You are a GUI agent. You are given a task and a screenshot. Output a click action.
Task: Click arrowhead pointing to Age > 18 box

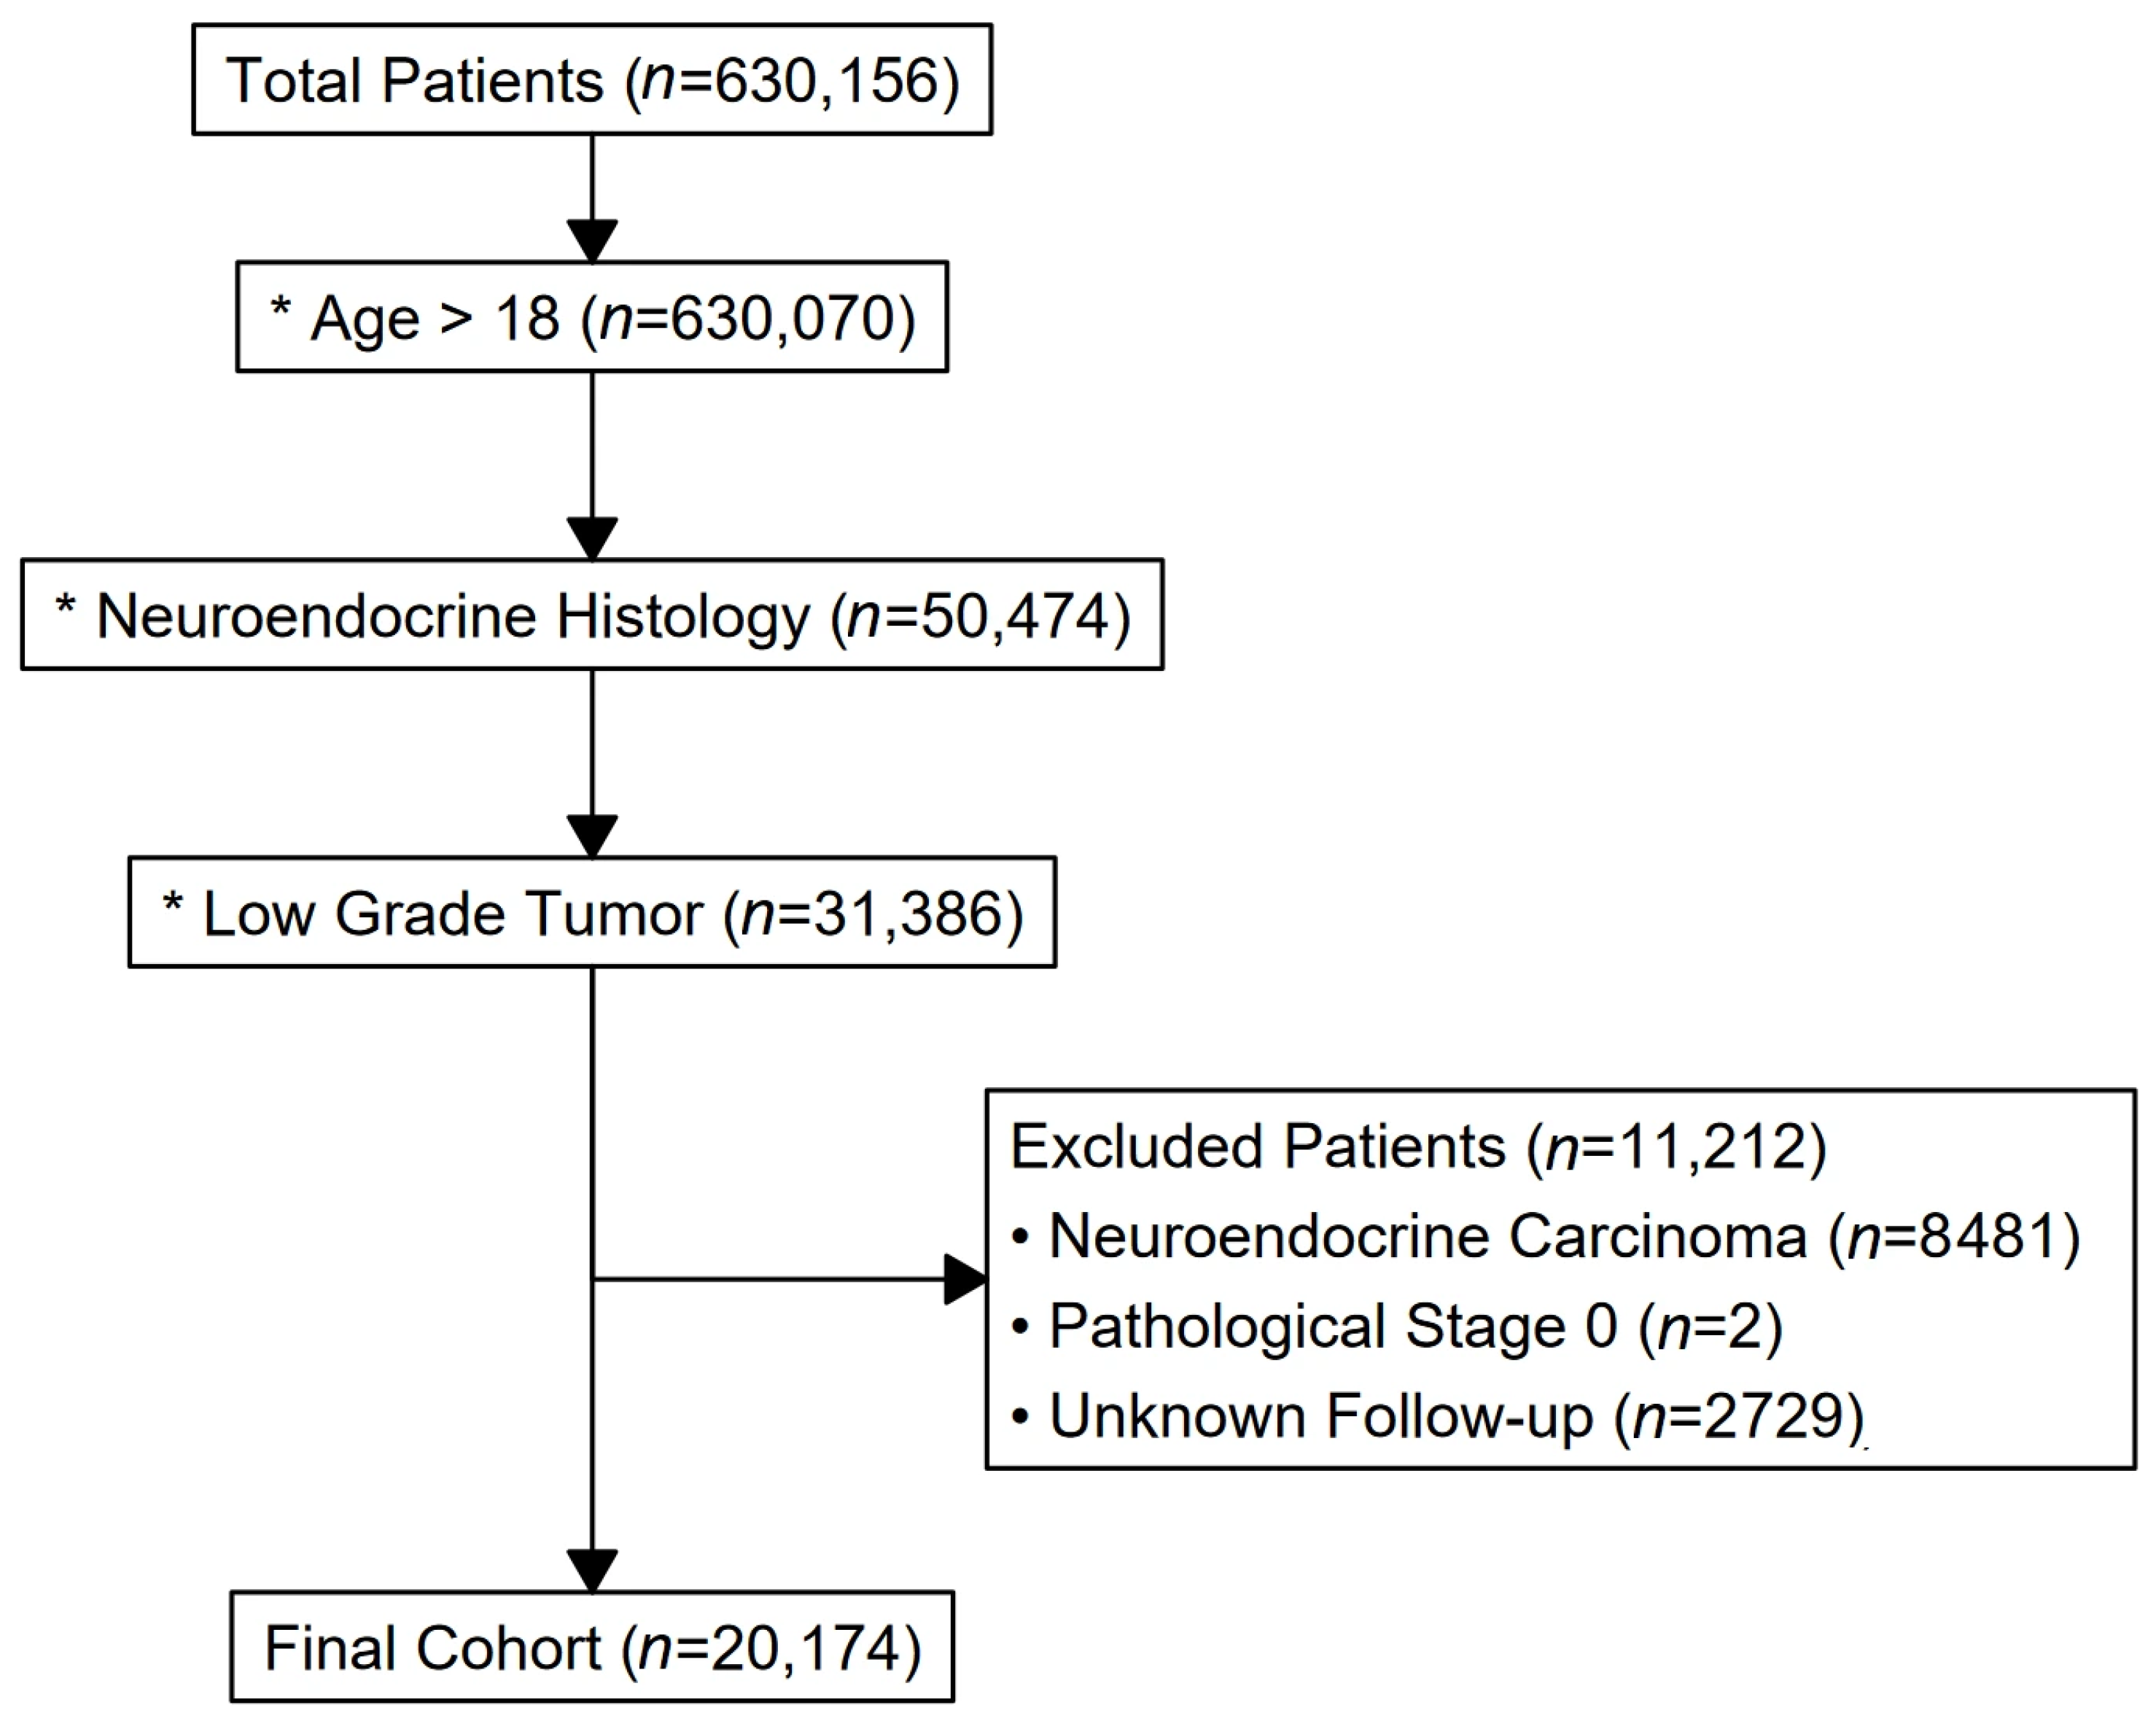pyautogui.click(x=592, y=241)
